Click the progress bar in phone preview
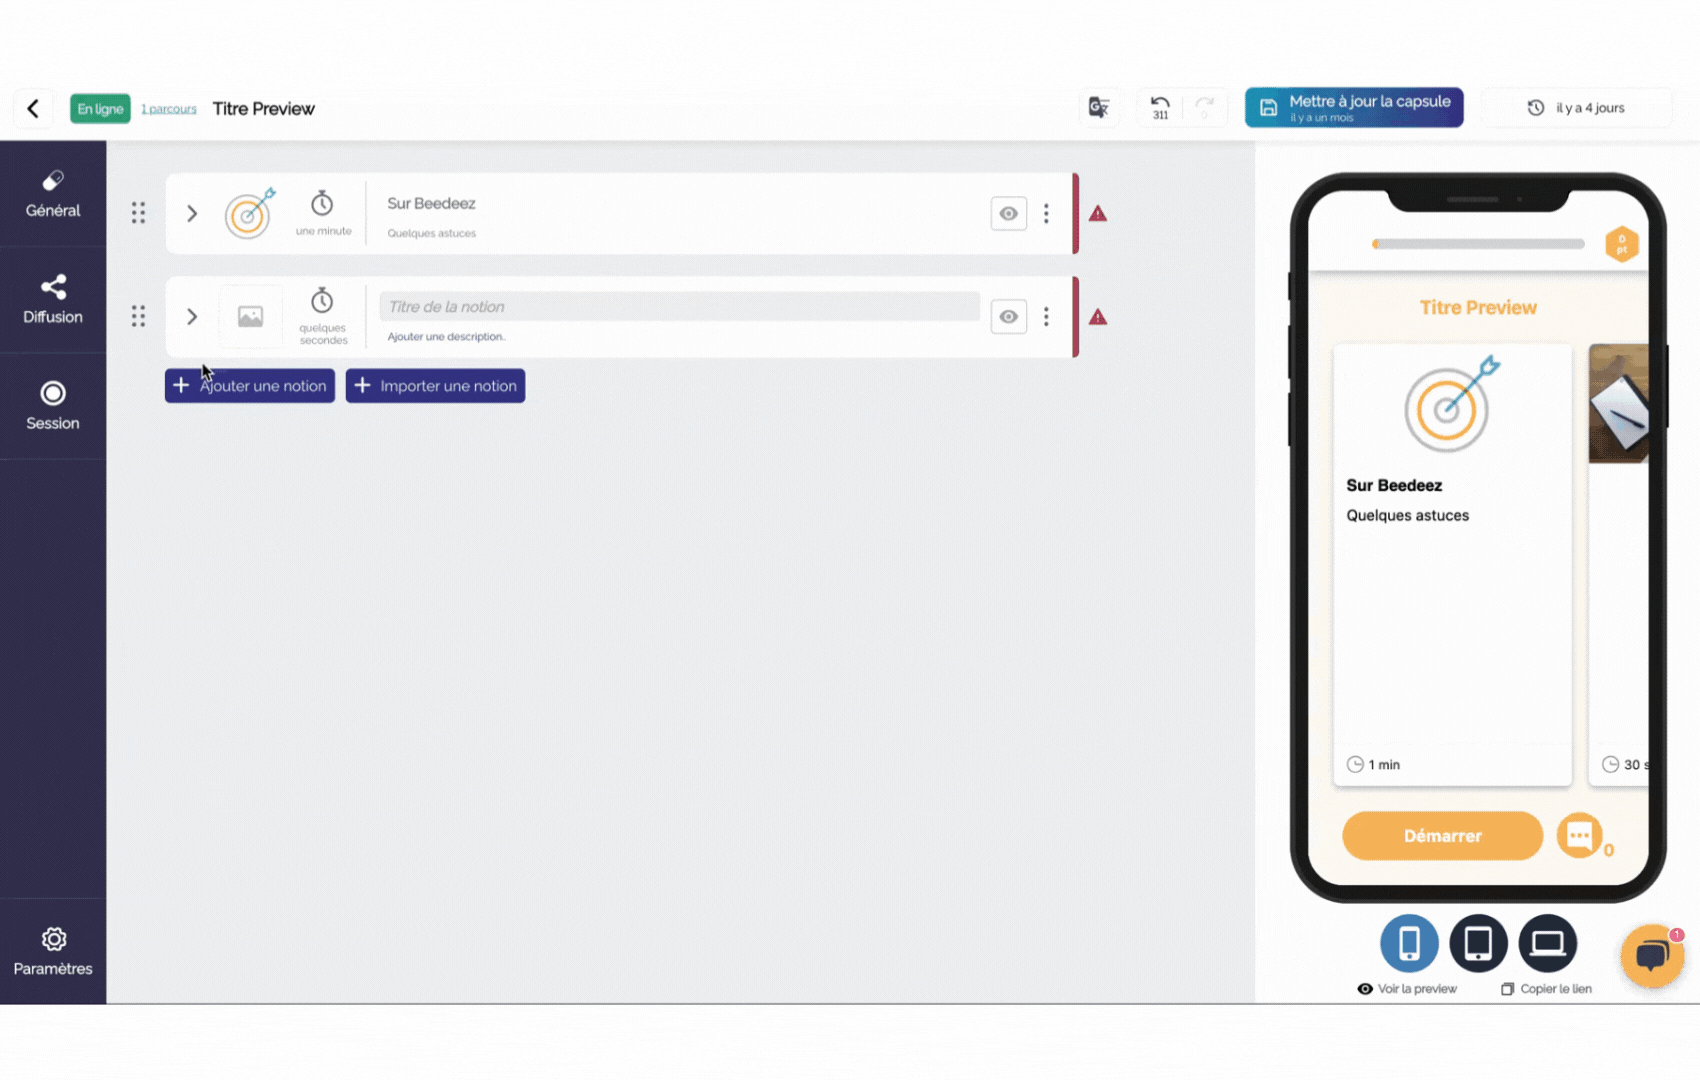 coord(1478,244)
